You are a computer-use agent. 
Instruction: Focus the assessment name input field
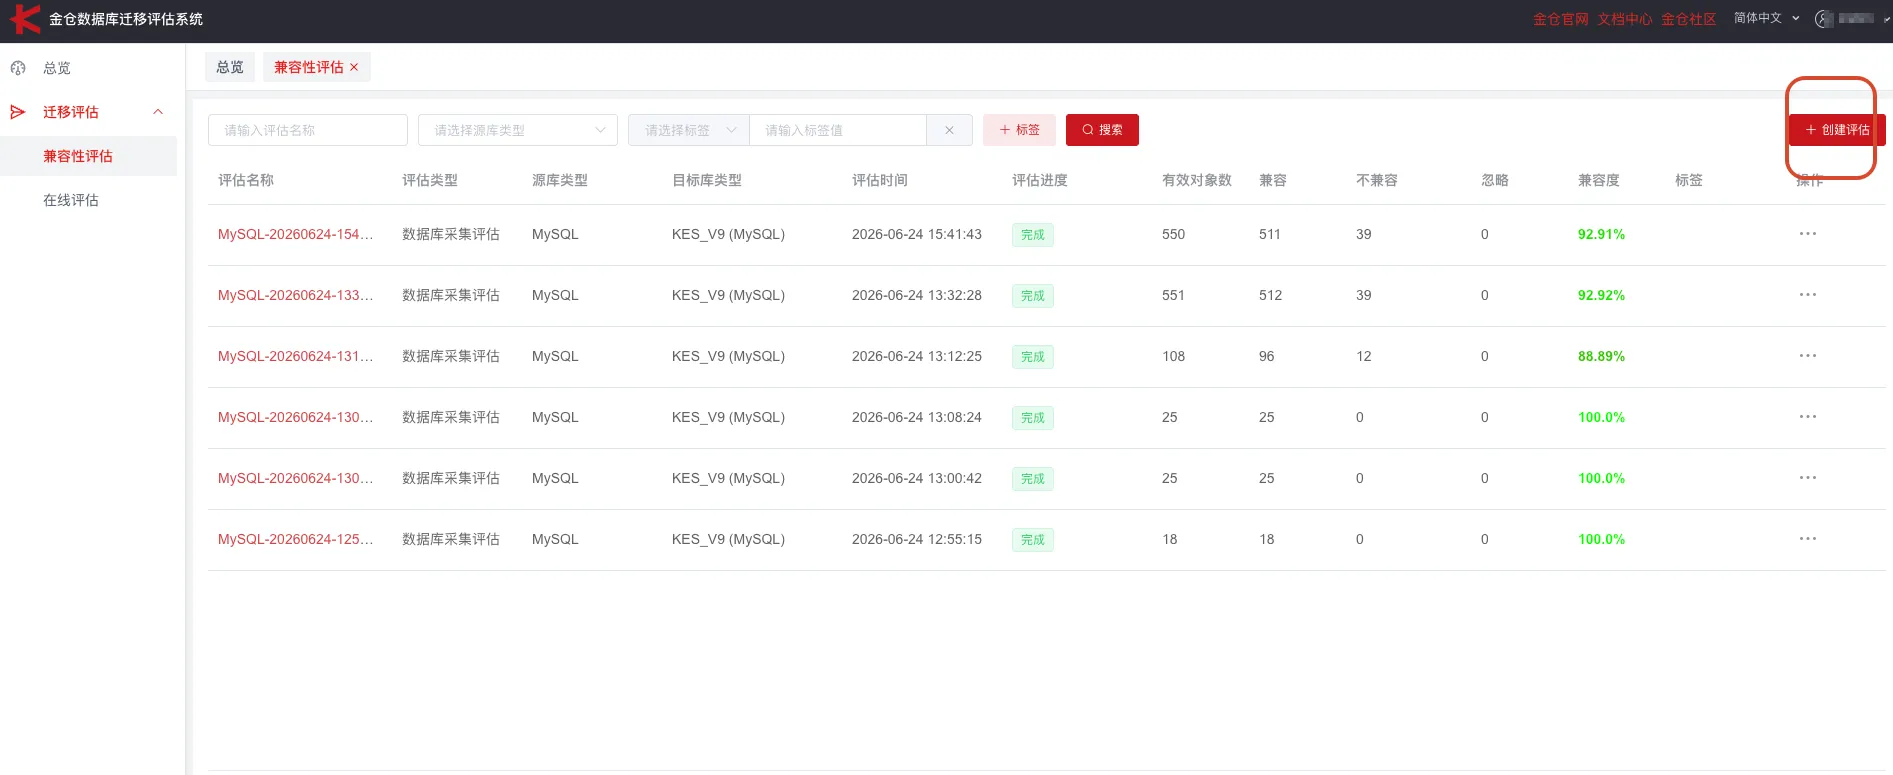point(308,130)
